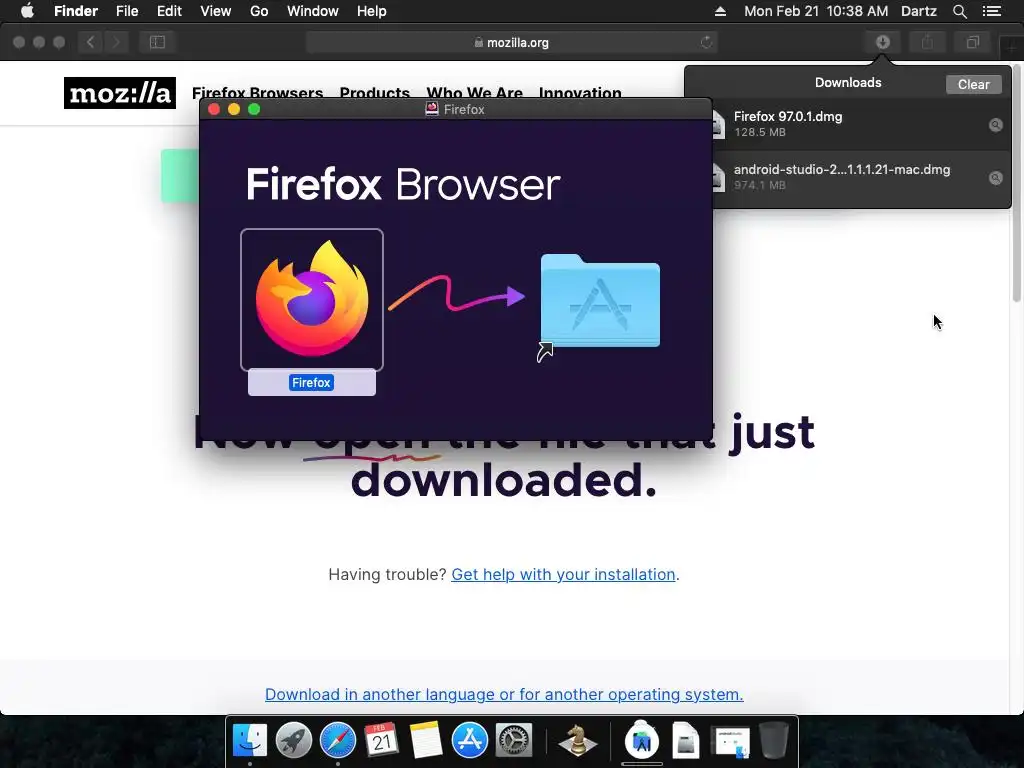Click Download in another language link
The image size is (1024, 768).
pos(504,694)
